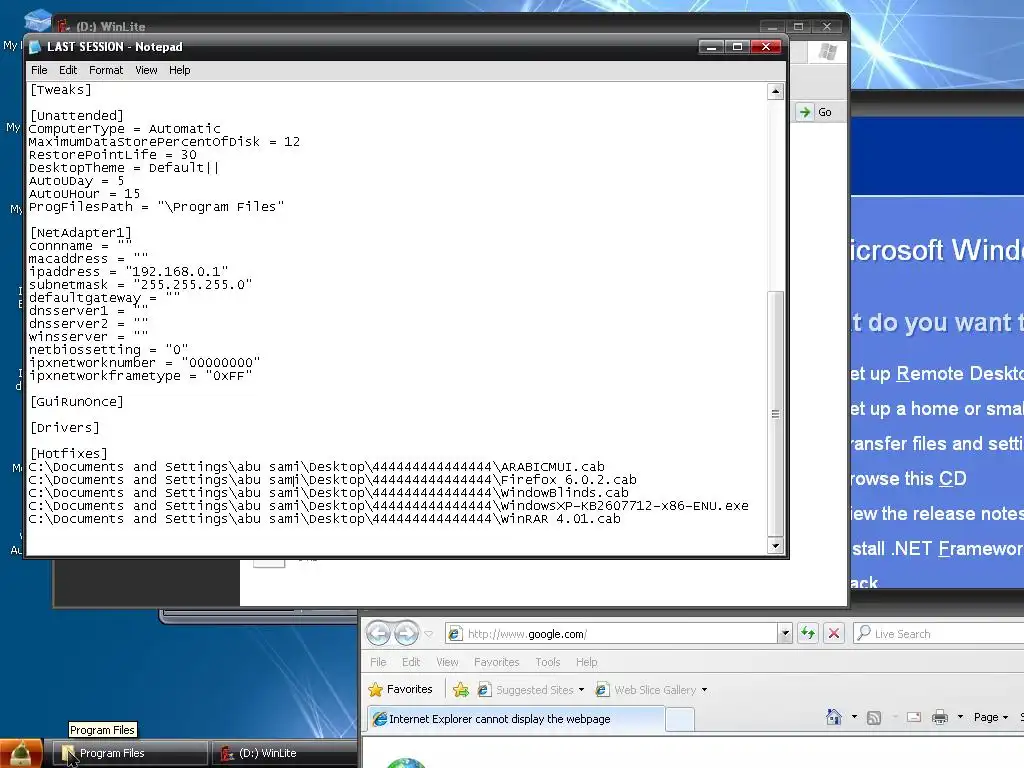The width and height of the screenshot is (1024, 768).
Task: Click Start button on taskbar
Action: 21,754
